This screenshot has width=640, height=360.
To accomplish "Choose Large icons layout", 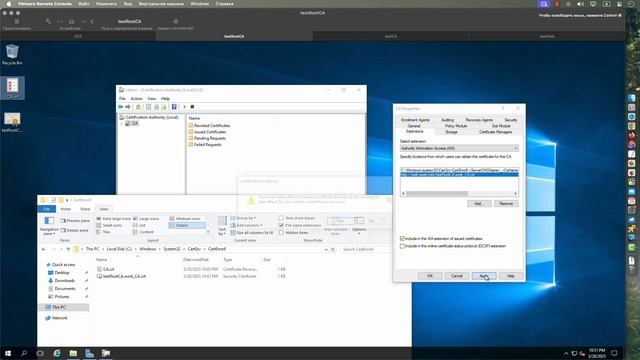I will click(146, 219).
